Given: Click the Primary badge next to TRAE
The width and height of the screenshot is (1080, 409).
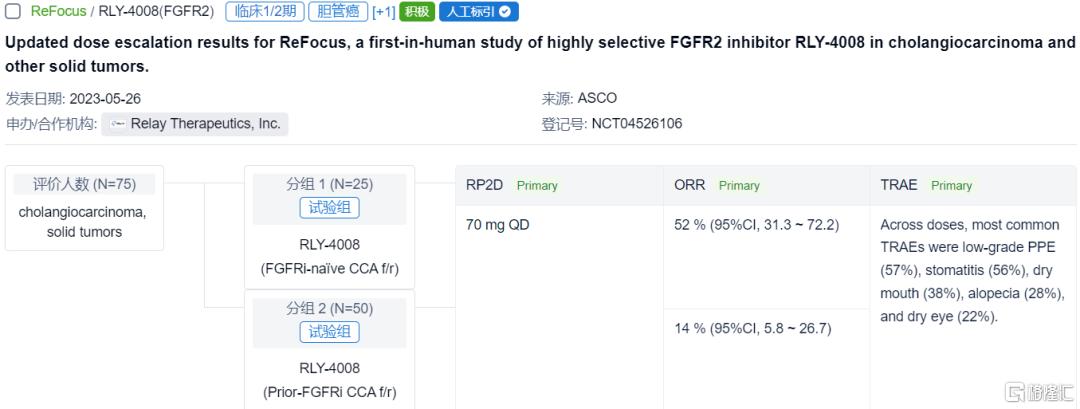Looking at the screenshot, I should point(951,185).
